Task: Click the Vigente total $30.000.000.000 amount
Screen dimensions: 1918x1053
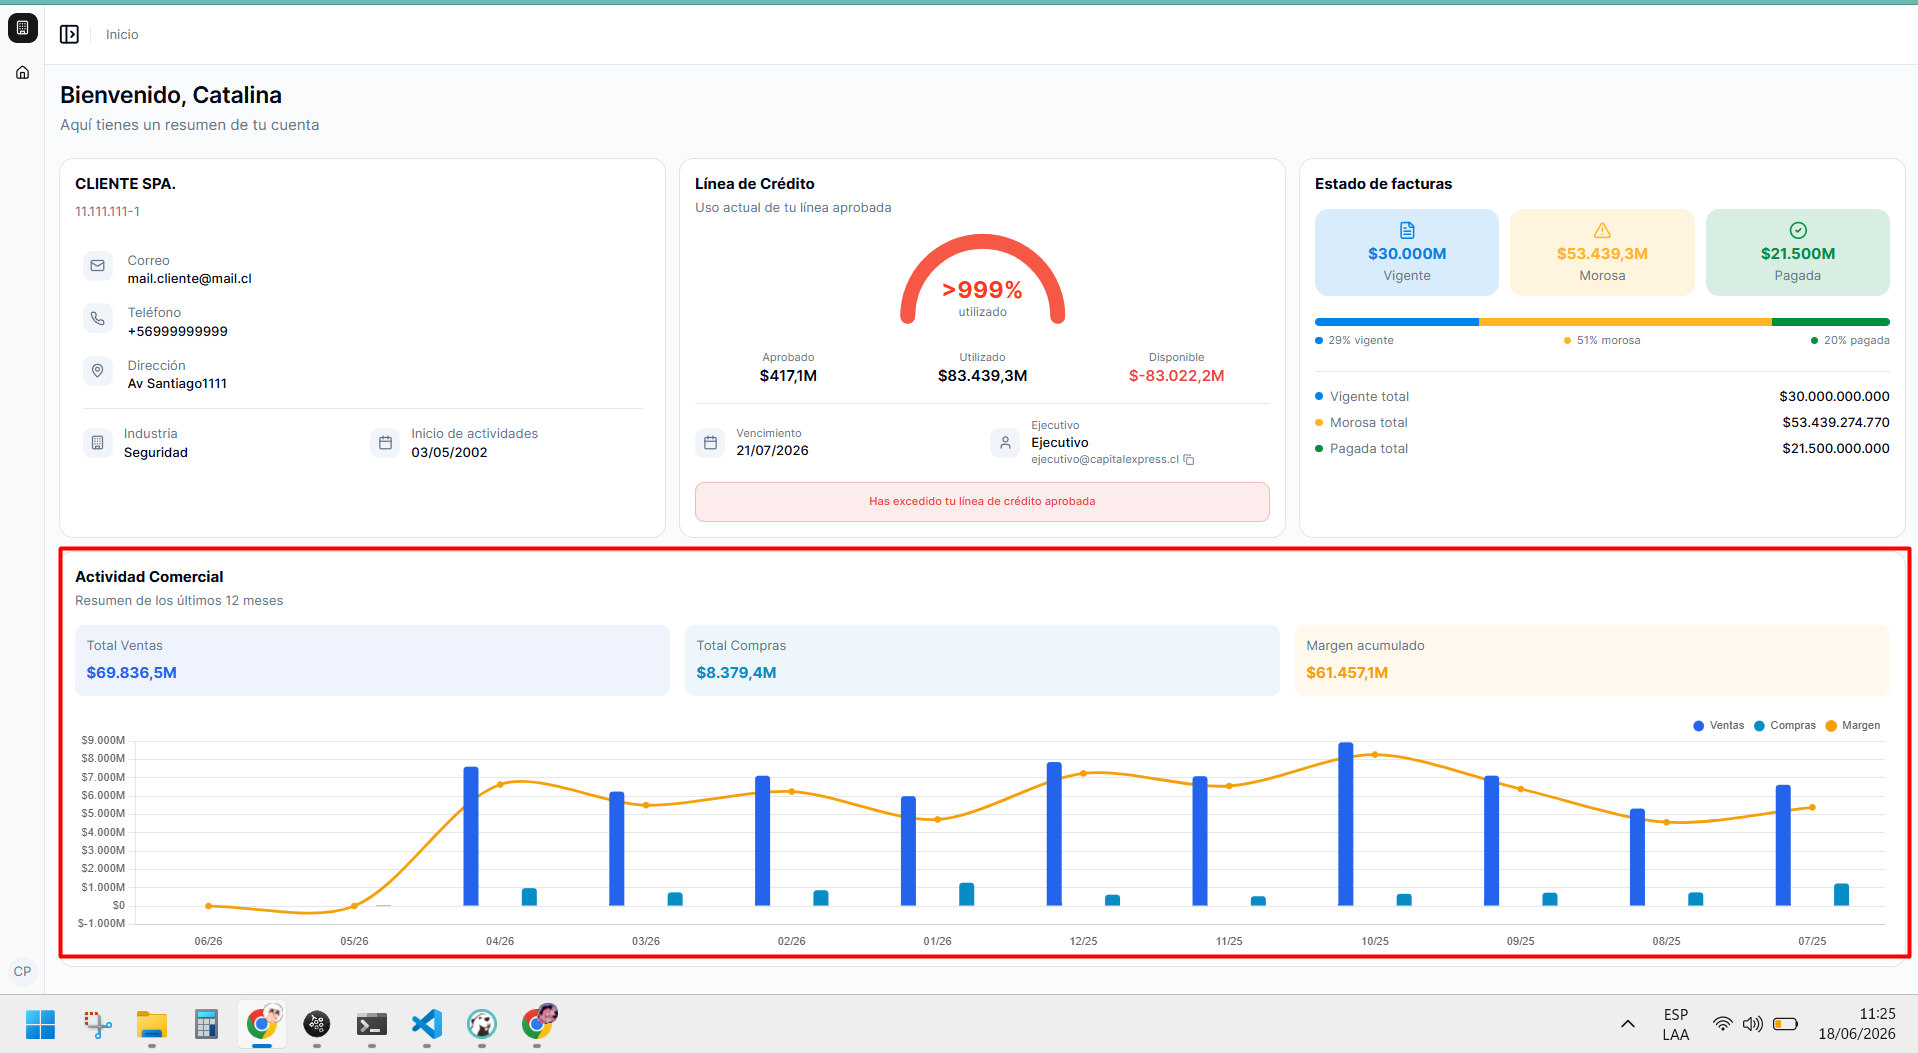Action: (x=1834, y=397)
